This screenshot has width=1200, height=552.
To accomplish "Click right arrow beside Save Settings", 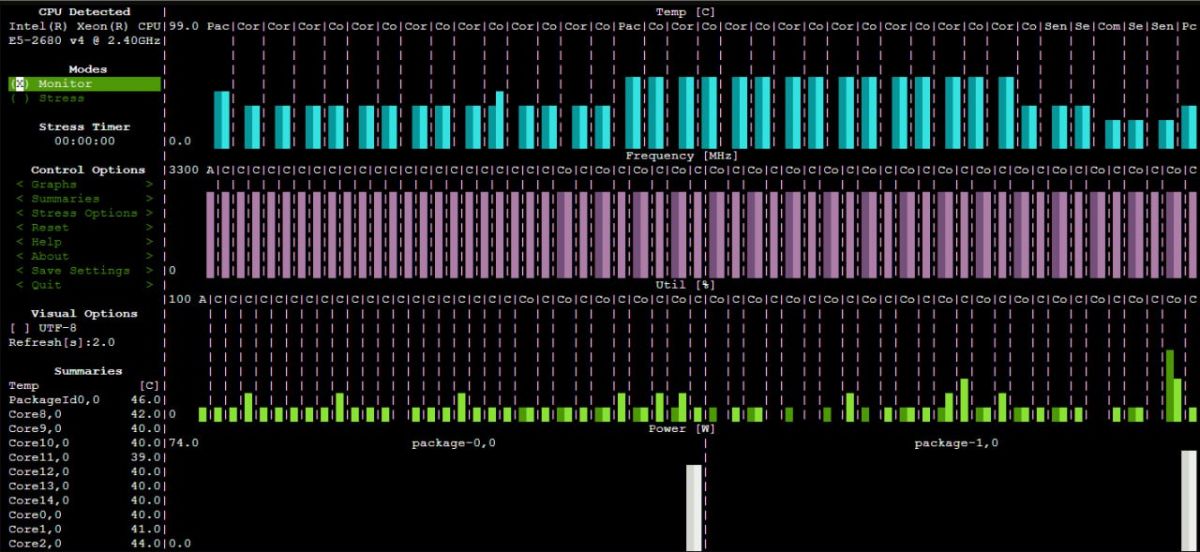I will point(149,271).
